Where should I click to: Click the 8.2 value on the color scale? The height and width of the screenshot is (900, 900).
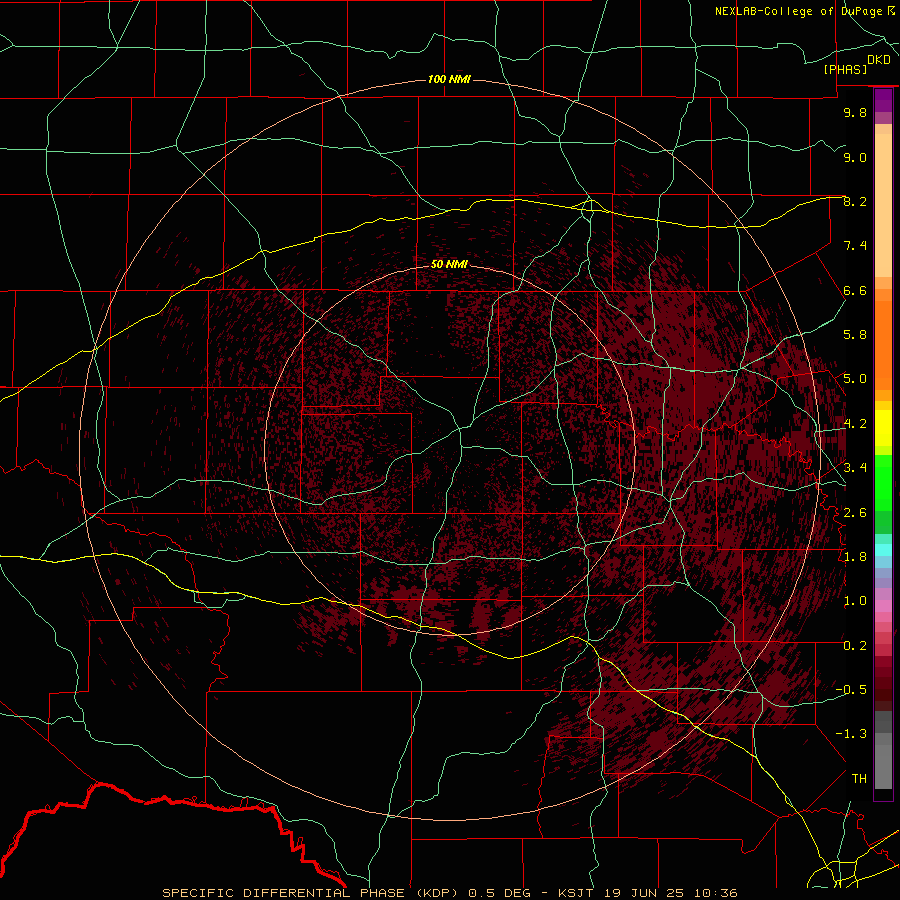click(x=855, y=201)
